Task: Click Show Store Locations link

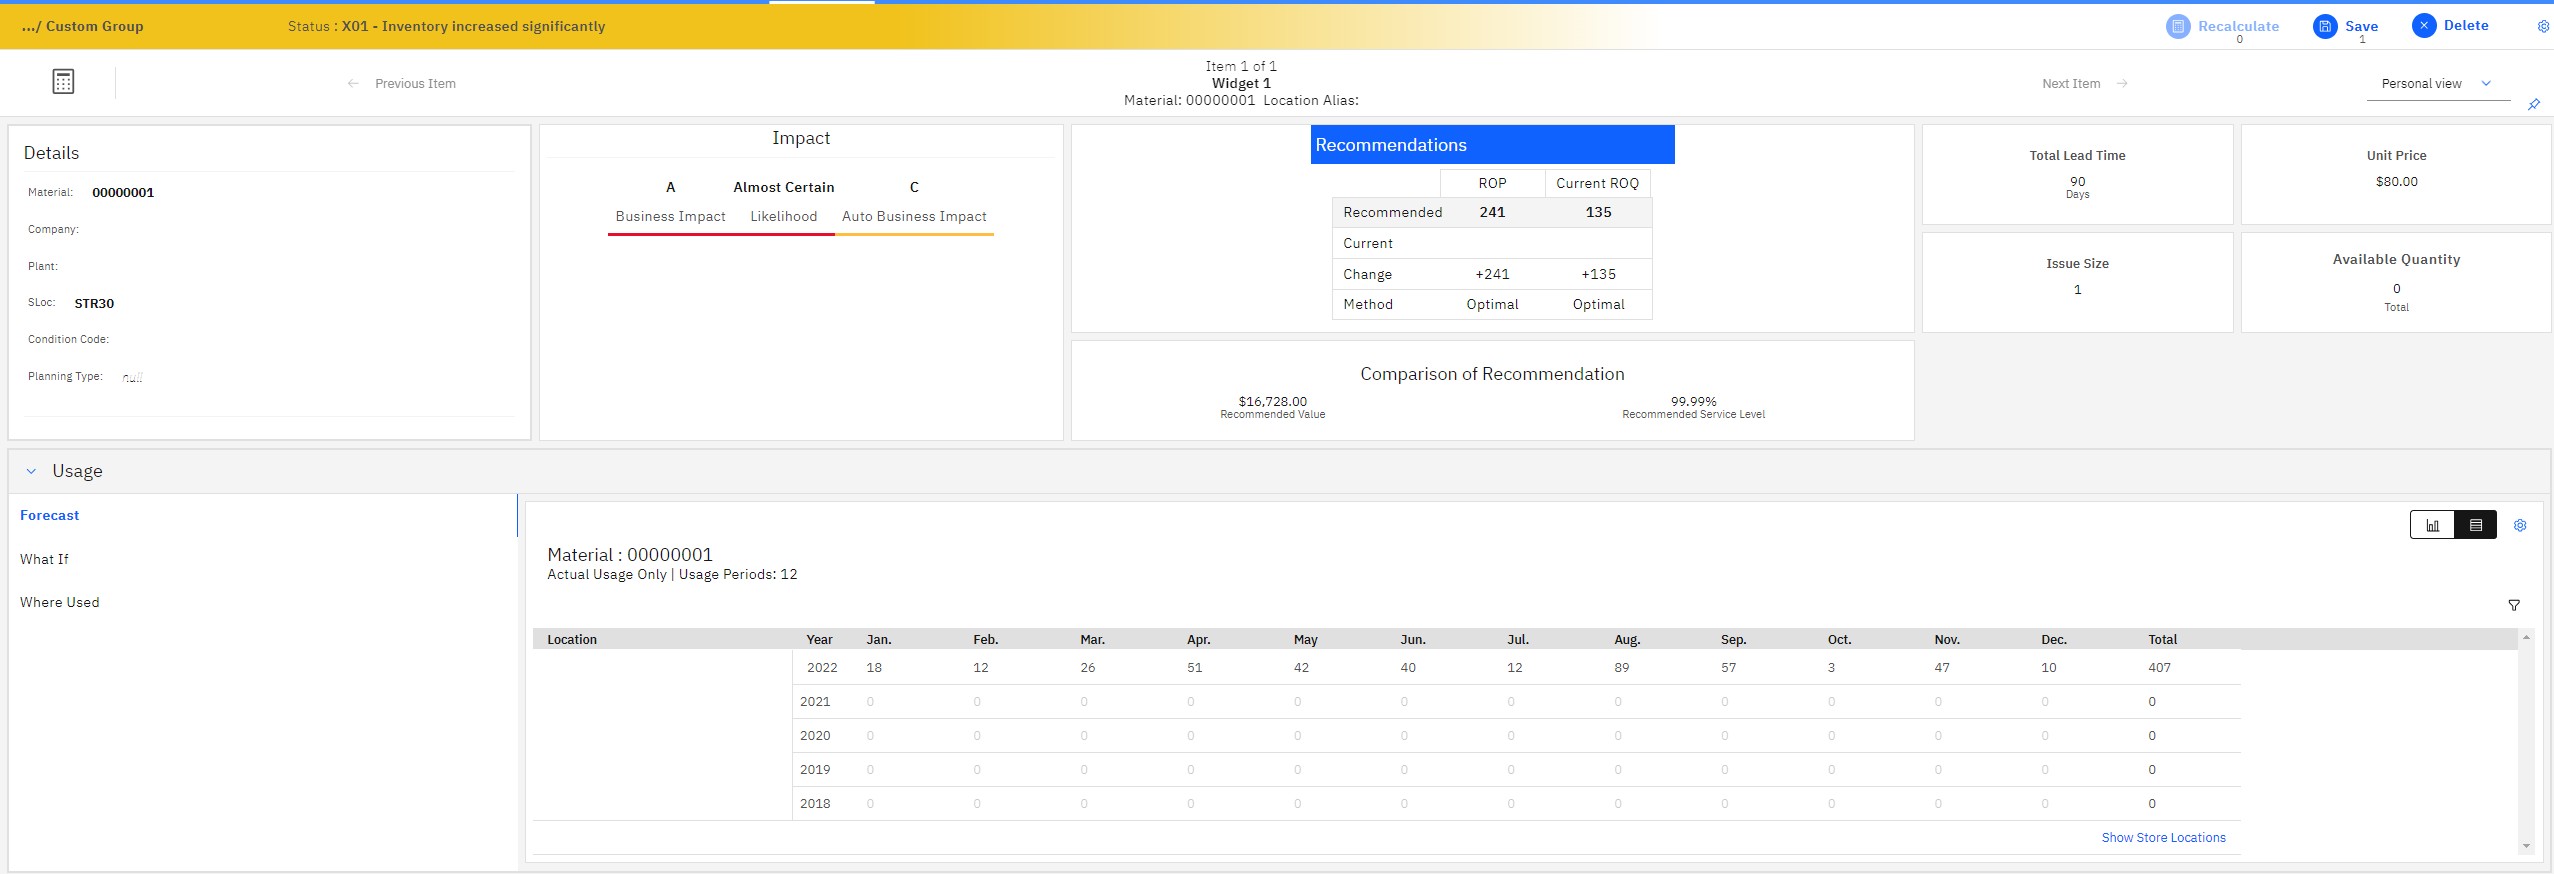Action: click(x=2163, y=838)
